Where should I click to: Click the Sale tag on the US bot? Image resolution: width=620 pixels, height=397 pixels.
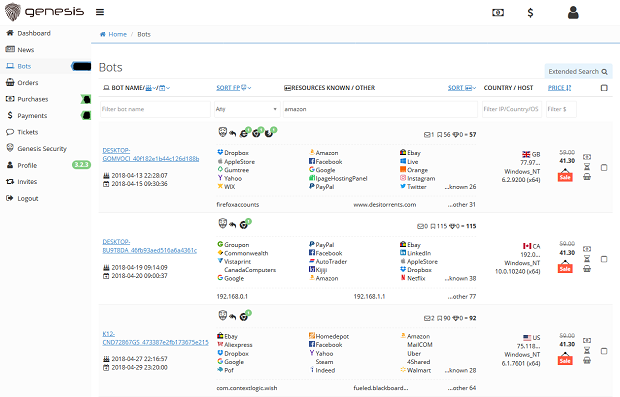[565, 359]
